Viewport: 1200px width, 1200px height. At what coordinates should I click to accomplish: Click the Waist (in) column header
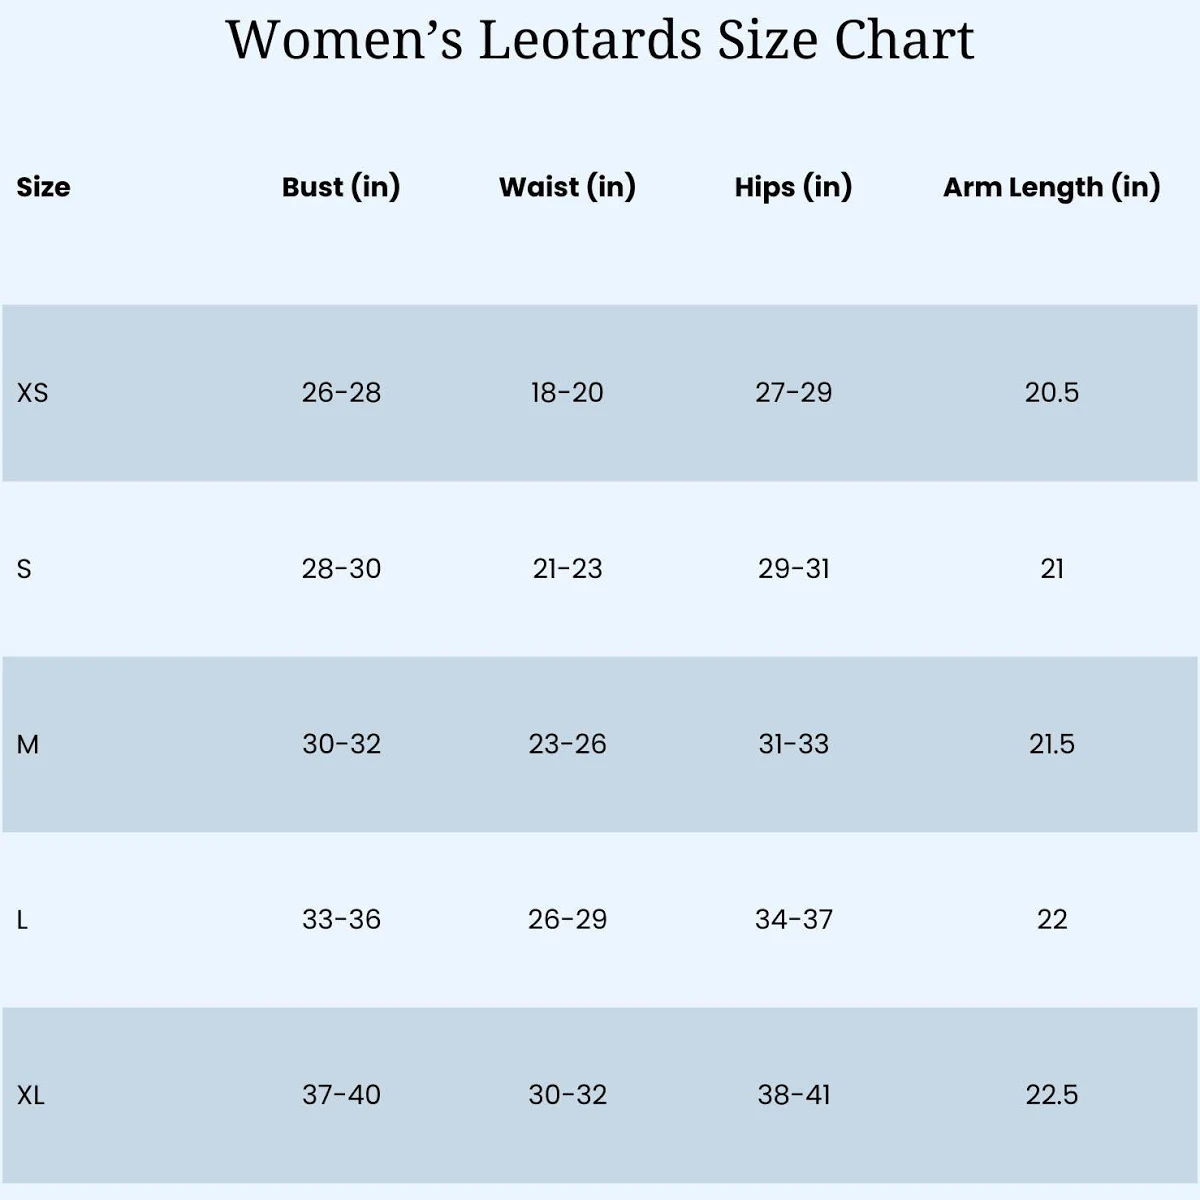coord(567,187)
